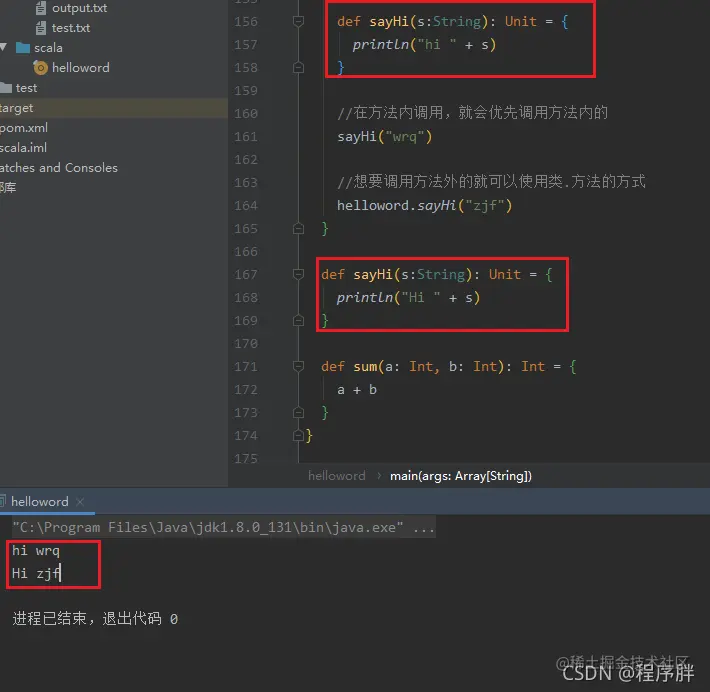The image size is (710, 692).
Task: Select the test folder
Action: pyautogui.click(x=26, y=87)
